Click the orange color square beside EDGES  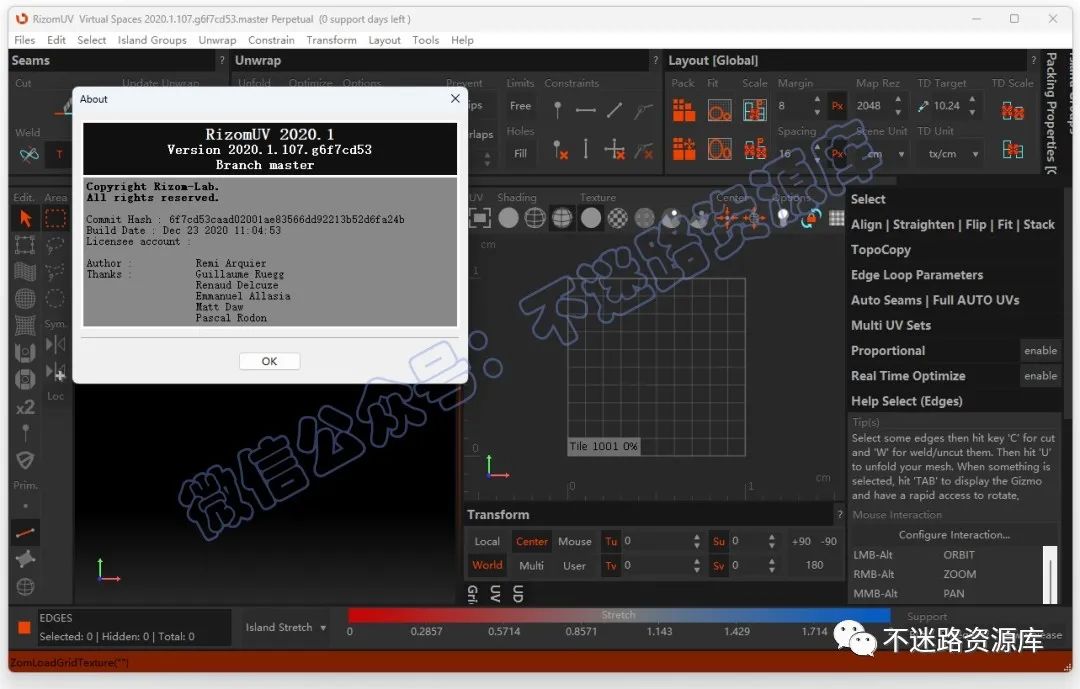(x=24, y=627)
